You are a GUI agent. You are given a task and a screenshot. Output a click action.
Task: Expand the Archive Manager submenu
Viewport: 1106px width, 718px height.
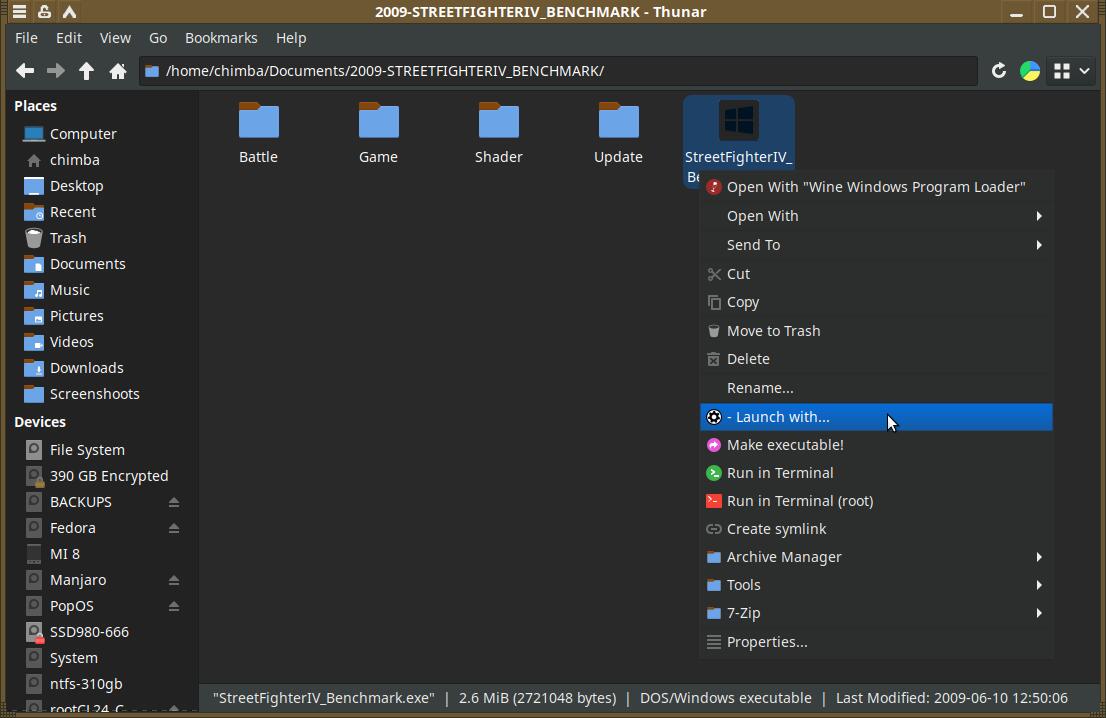876,557
